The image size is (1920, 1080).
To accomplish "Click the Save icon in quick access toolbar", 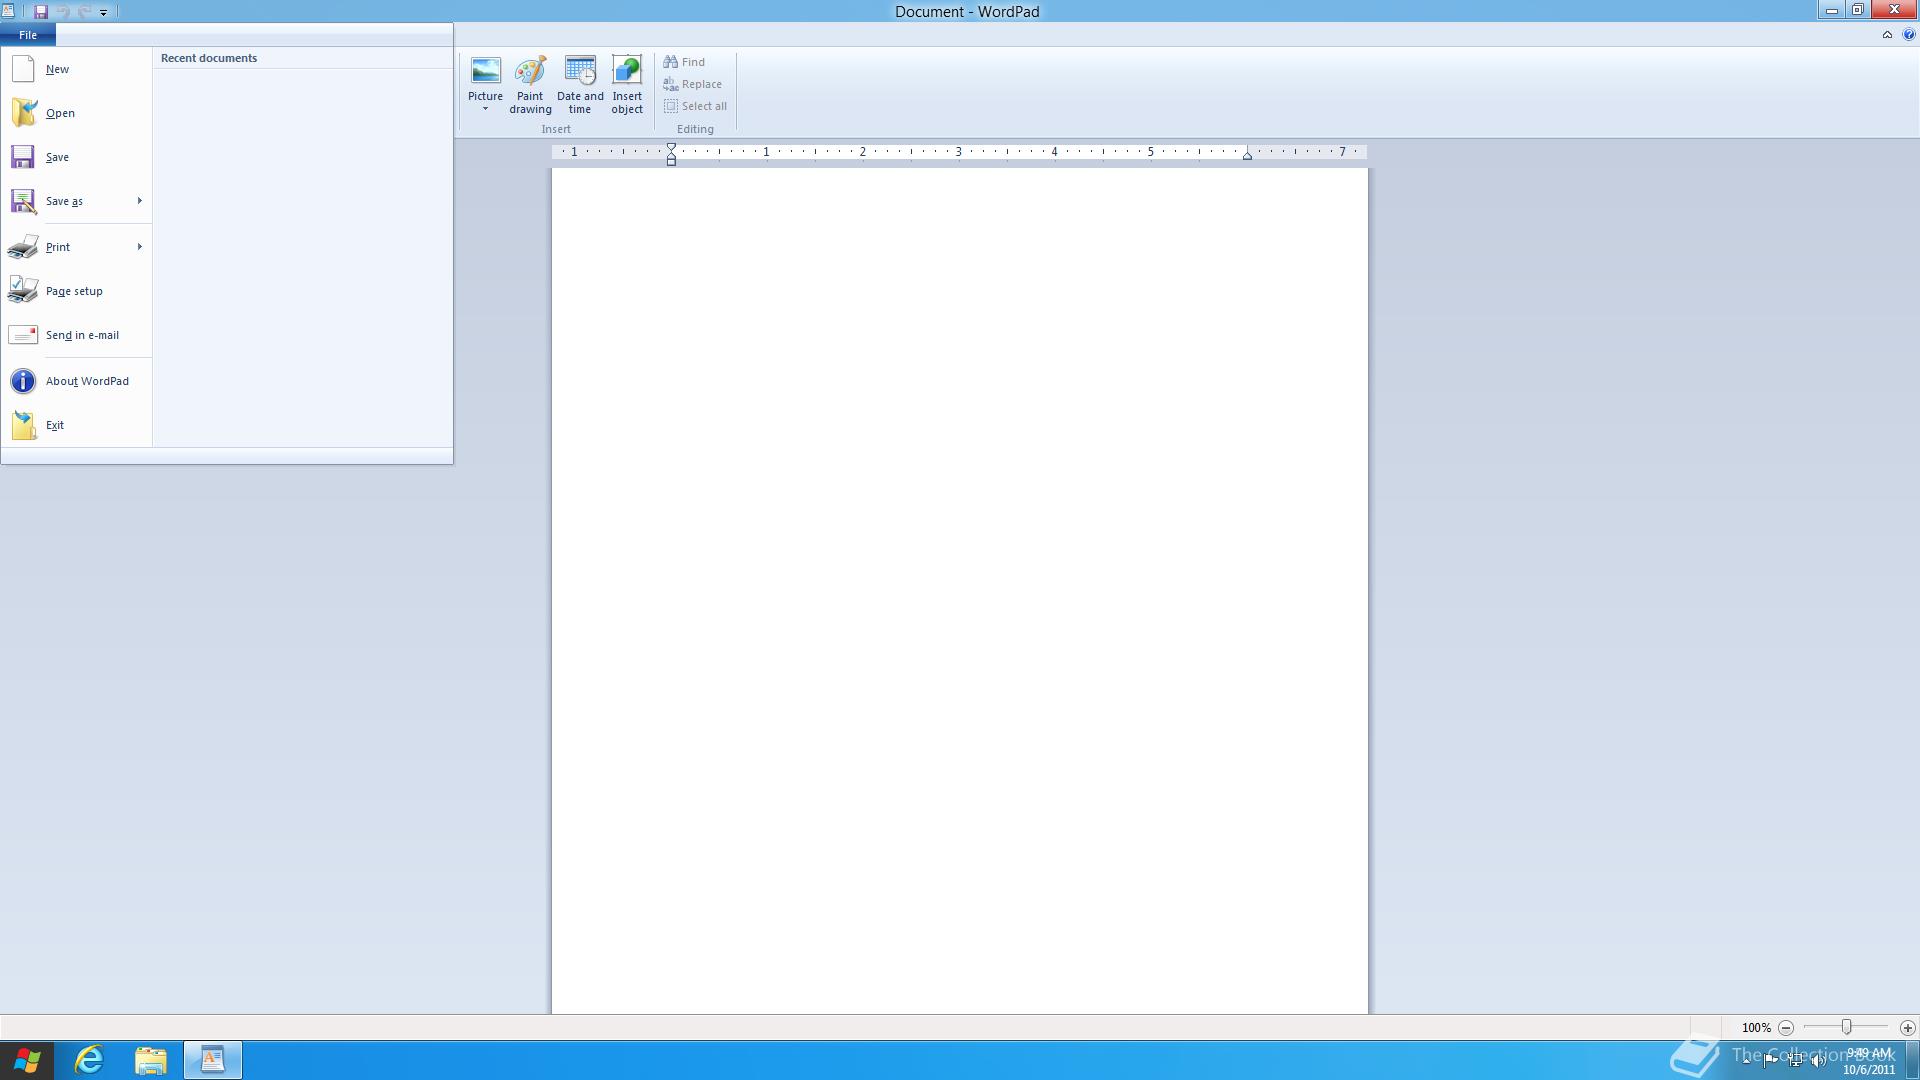I will 41,12.
